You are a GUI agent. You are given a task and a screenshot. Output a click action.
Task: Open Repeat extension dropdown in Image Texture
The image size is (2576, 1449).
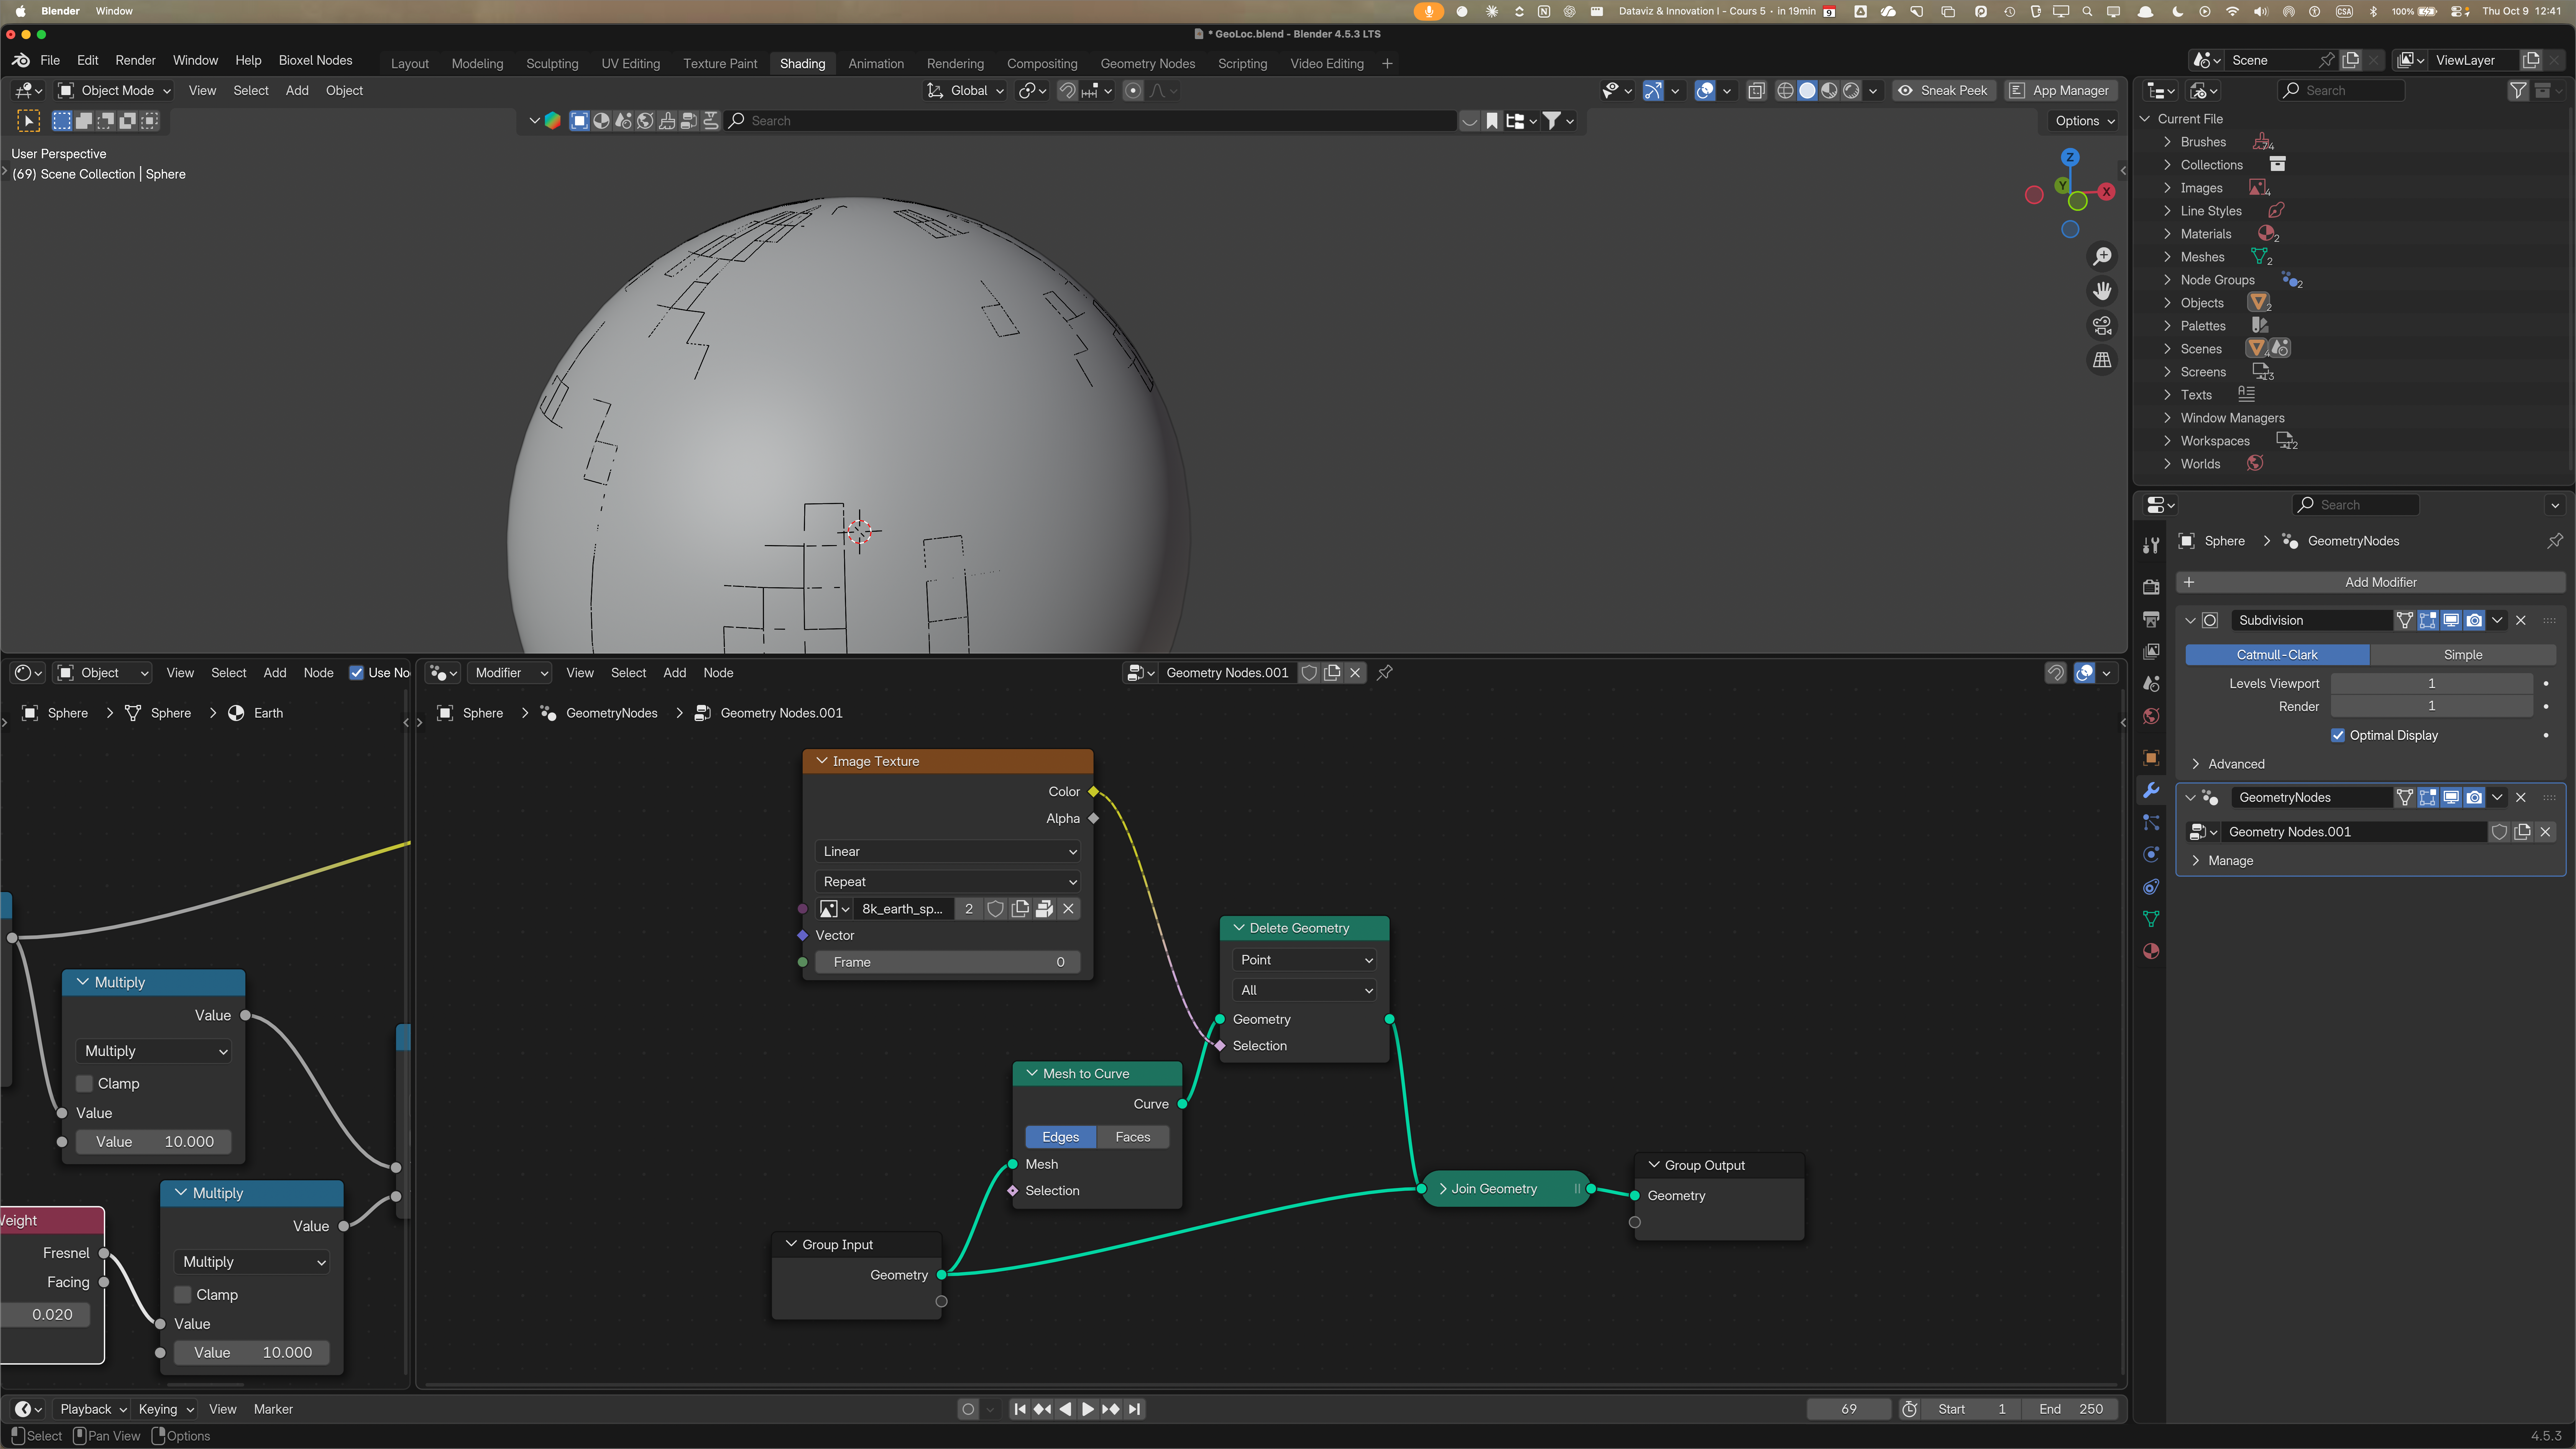(948, 882)
